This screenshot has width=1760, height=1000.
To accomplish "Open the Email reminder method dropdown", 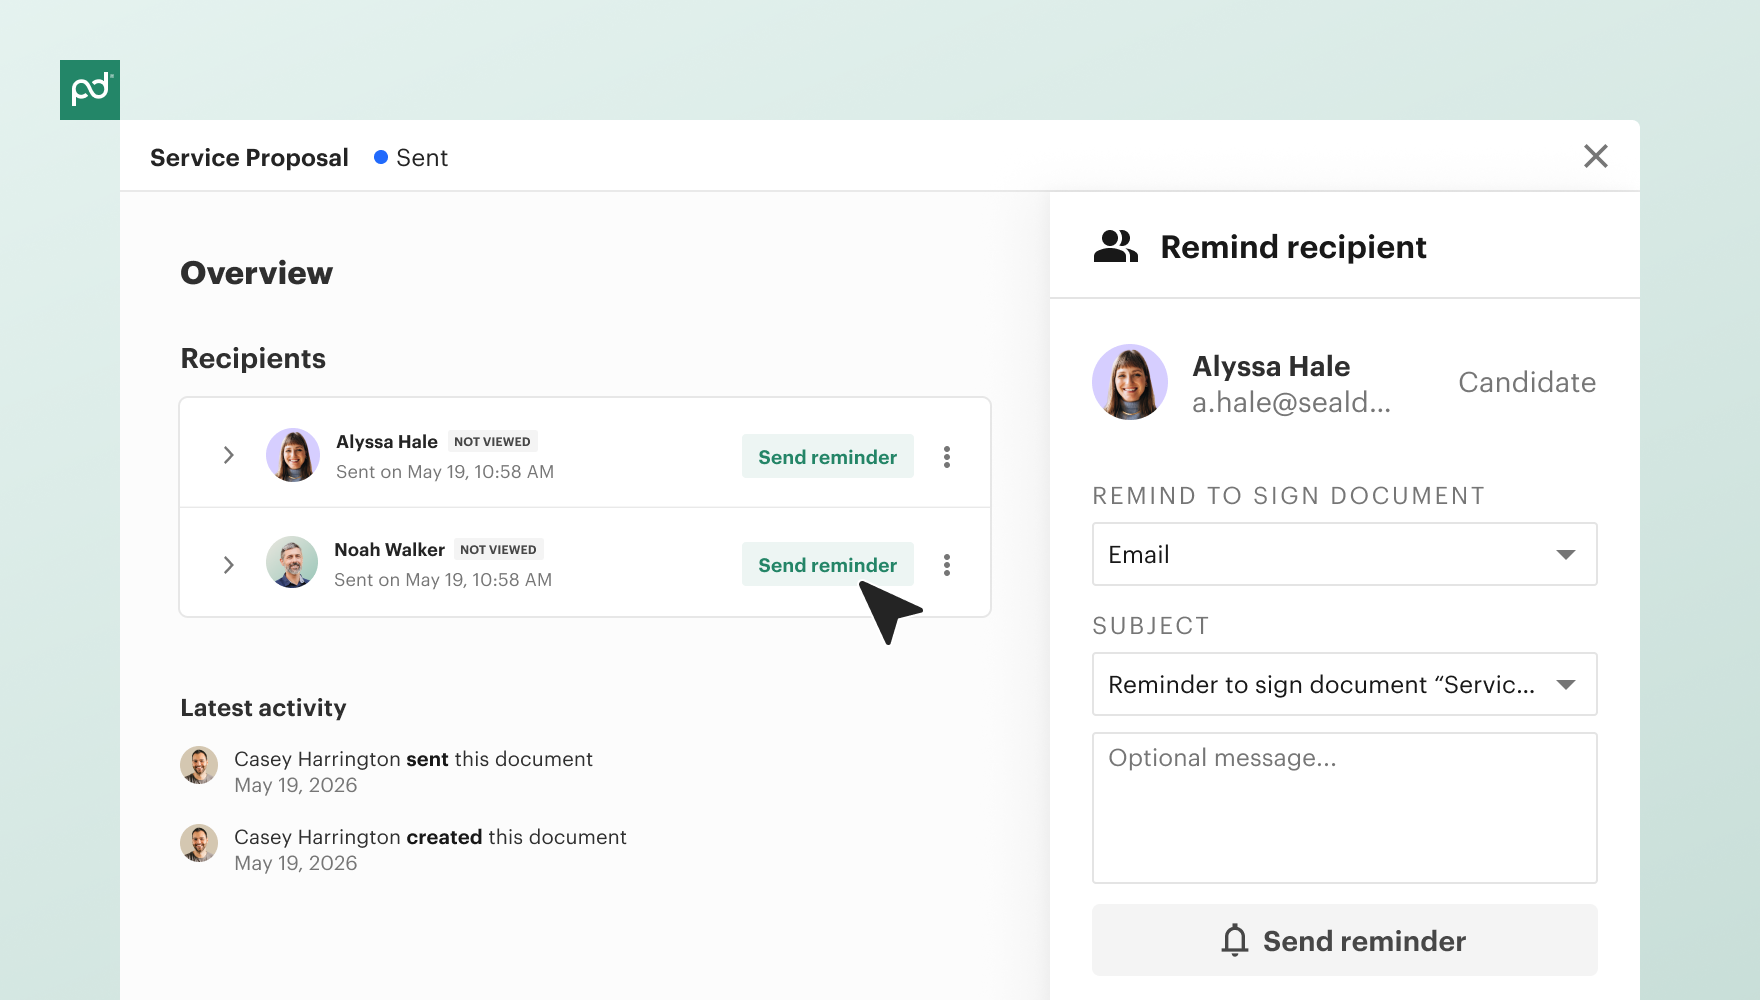I will [1344, 554].
